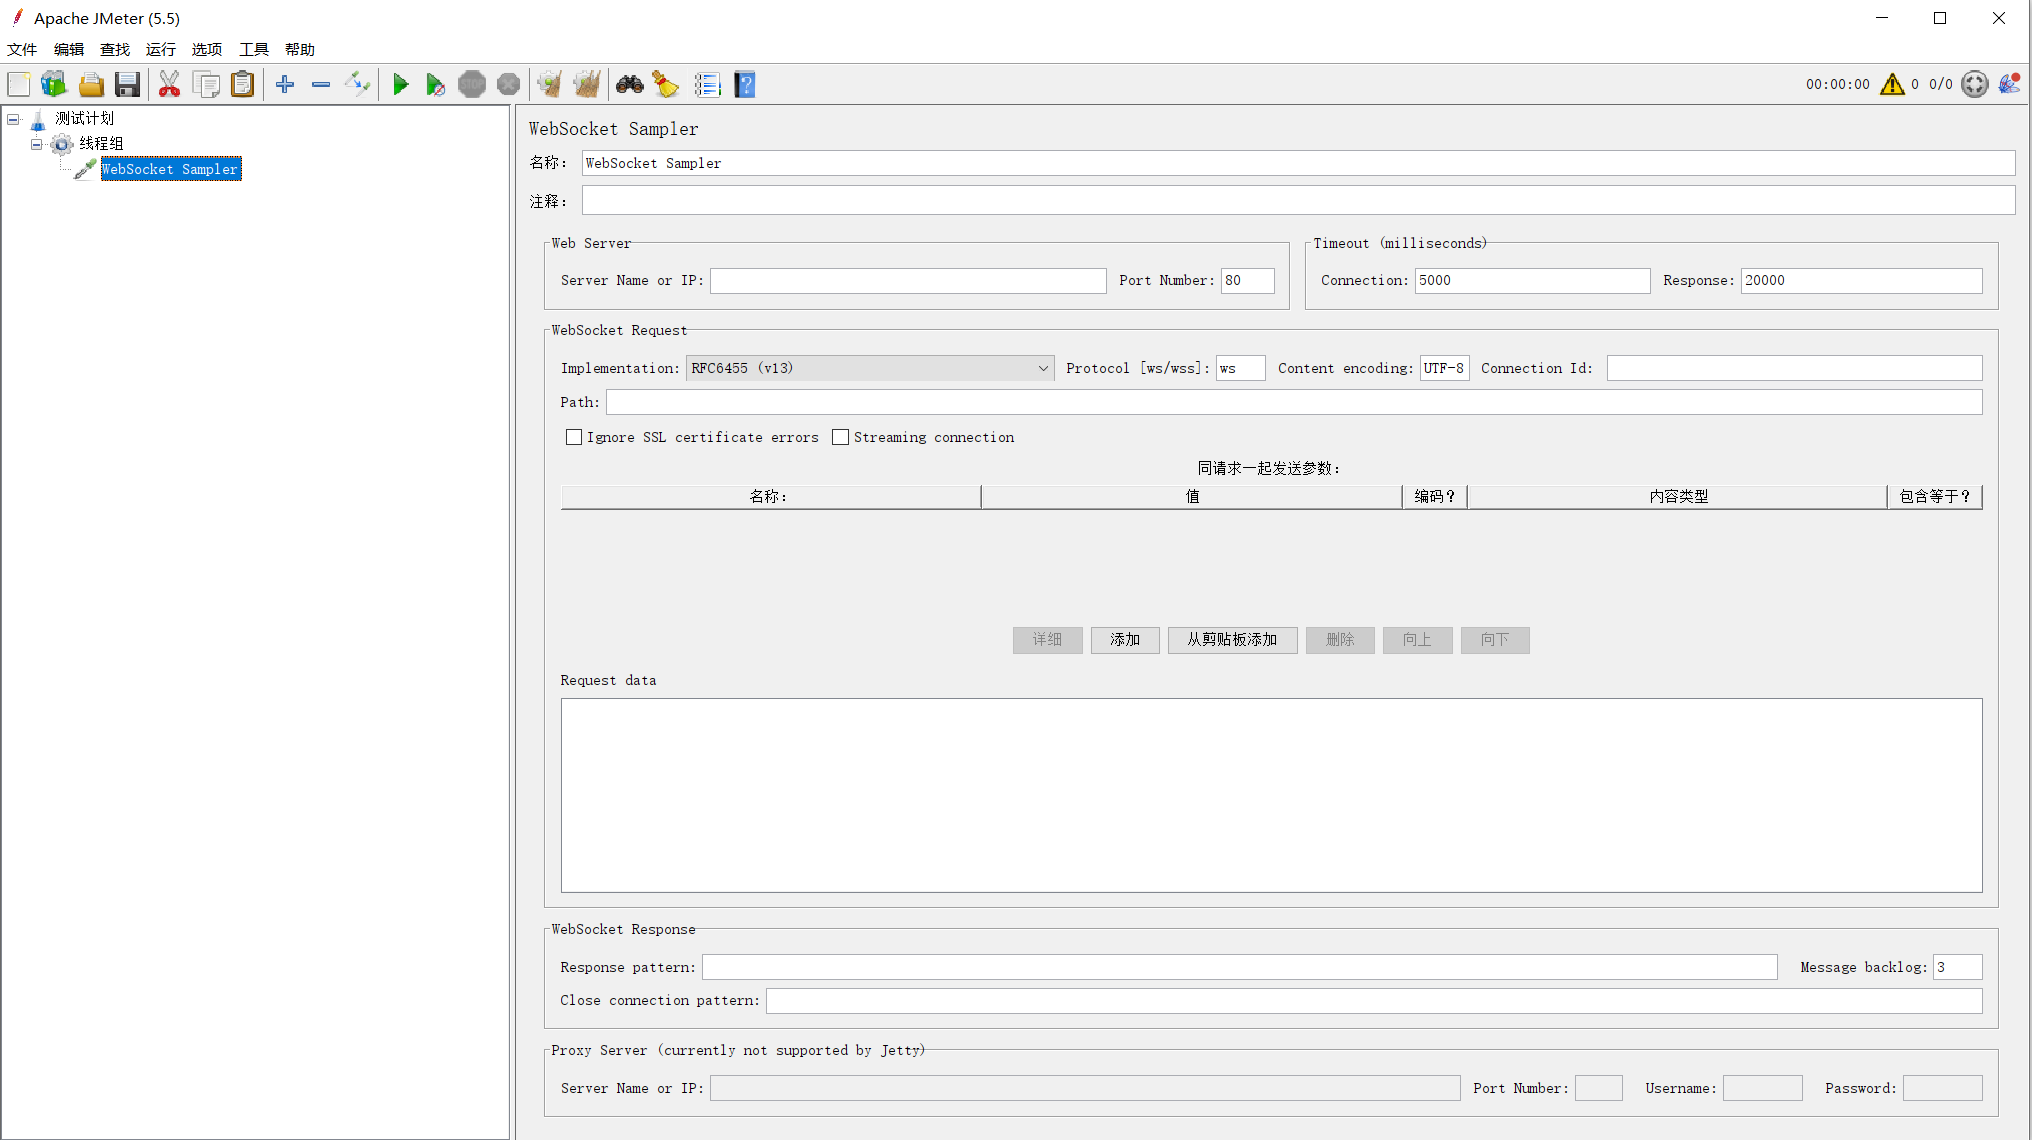Click the 添加 button to add a parameter
The width and height of the screenshot is (2032, 1140).
tap(1124, 640)
